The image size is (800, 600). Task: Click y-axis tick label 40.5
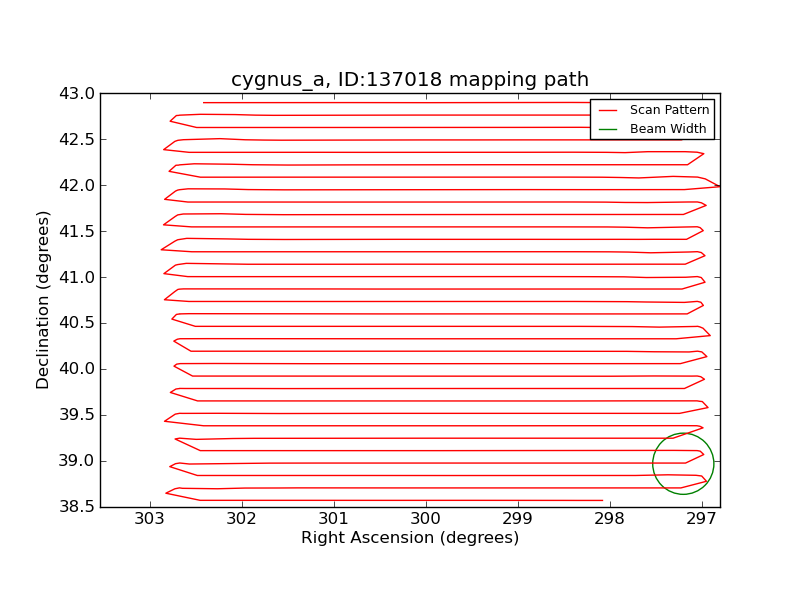[77, 323]
